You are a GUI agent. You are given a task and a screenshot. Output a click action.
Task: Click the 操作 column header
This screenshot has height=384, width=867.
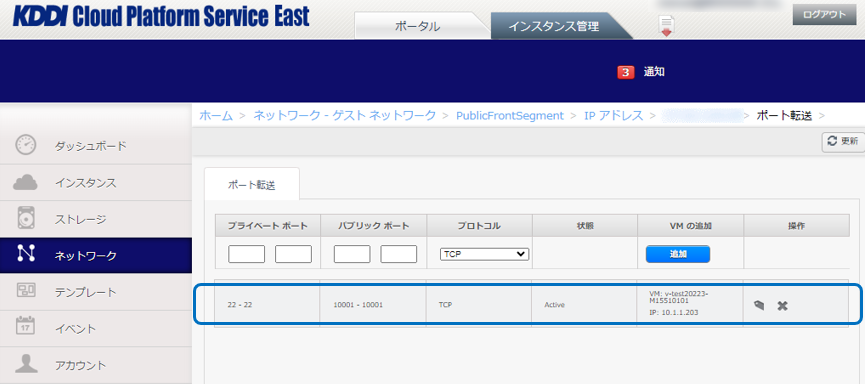pyautogui.click(x=797, y=226)
